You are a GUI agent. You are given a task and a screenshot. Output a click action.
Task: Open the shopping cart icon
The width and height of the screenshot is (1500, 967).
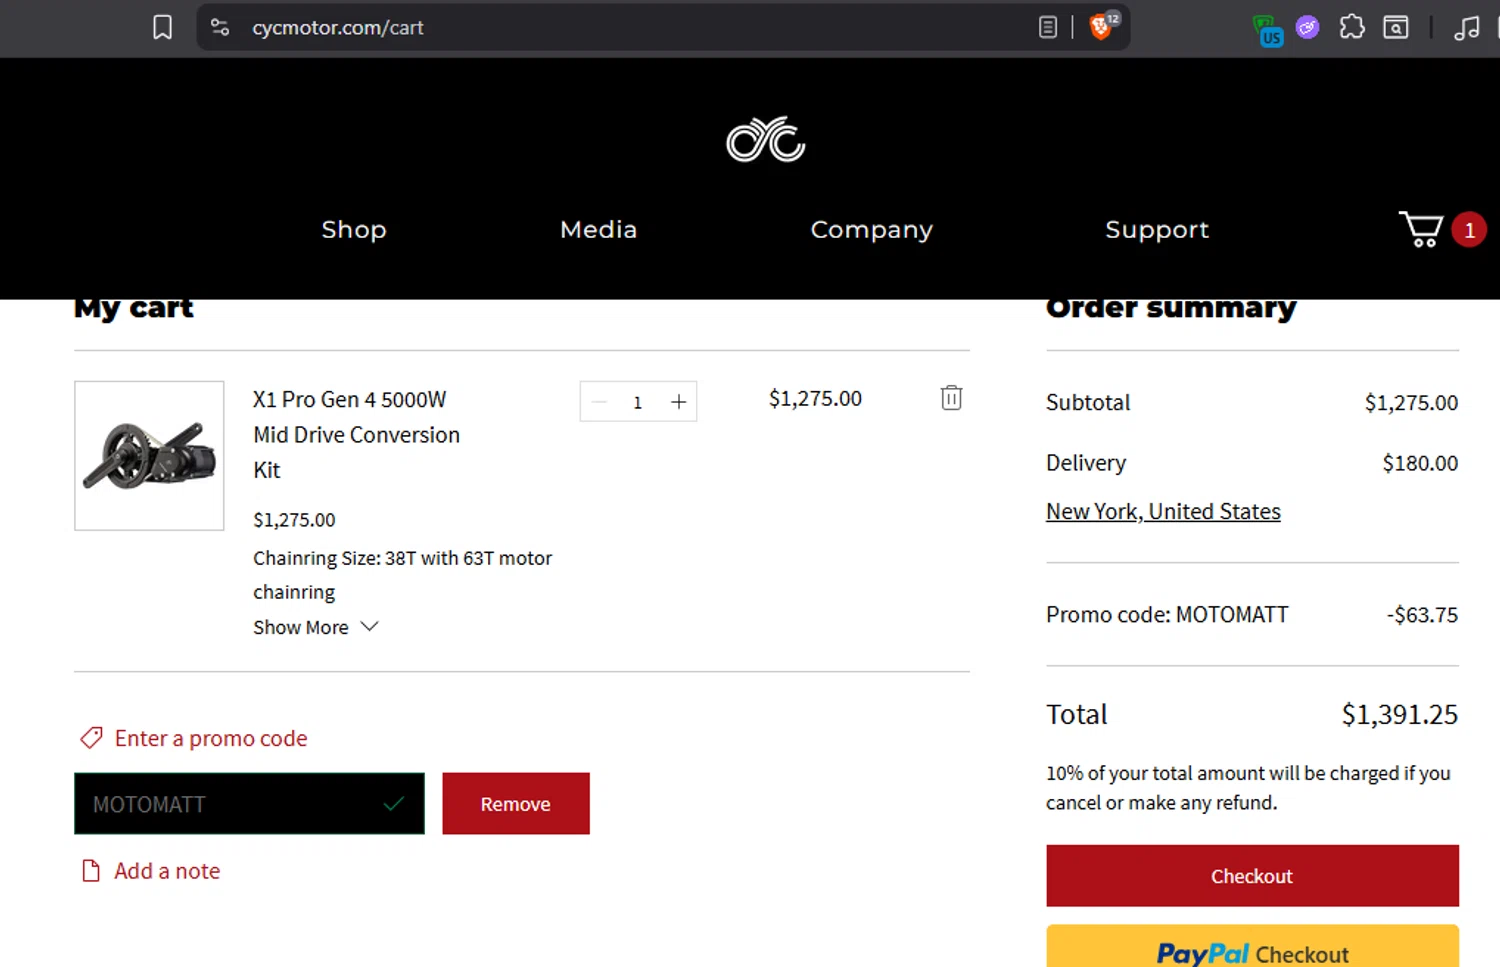[1420, 229]
